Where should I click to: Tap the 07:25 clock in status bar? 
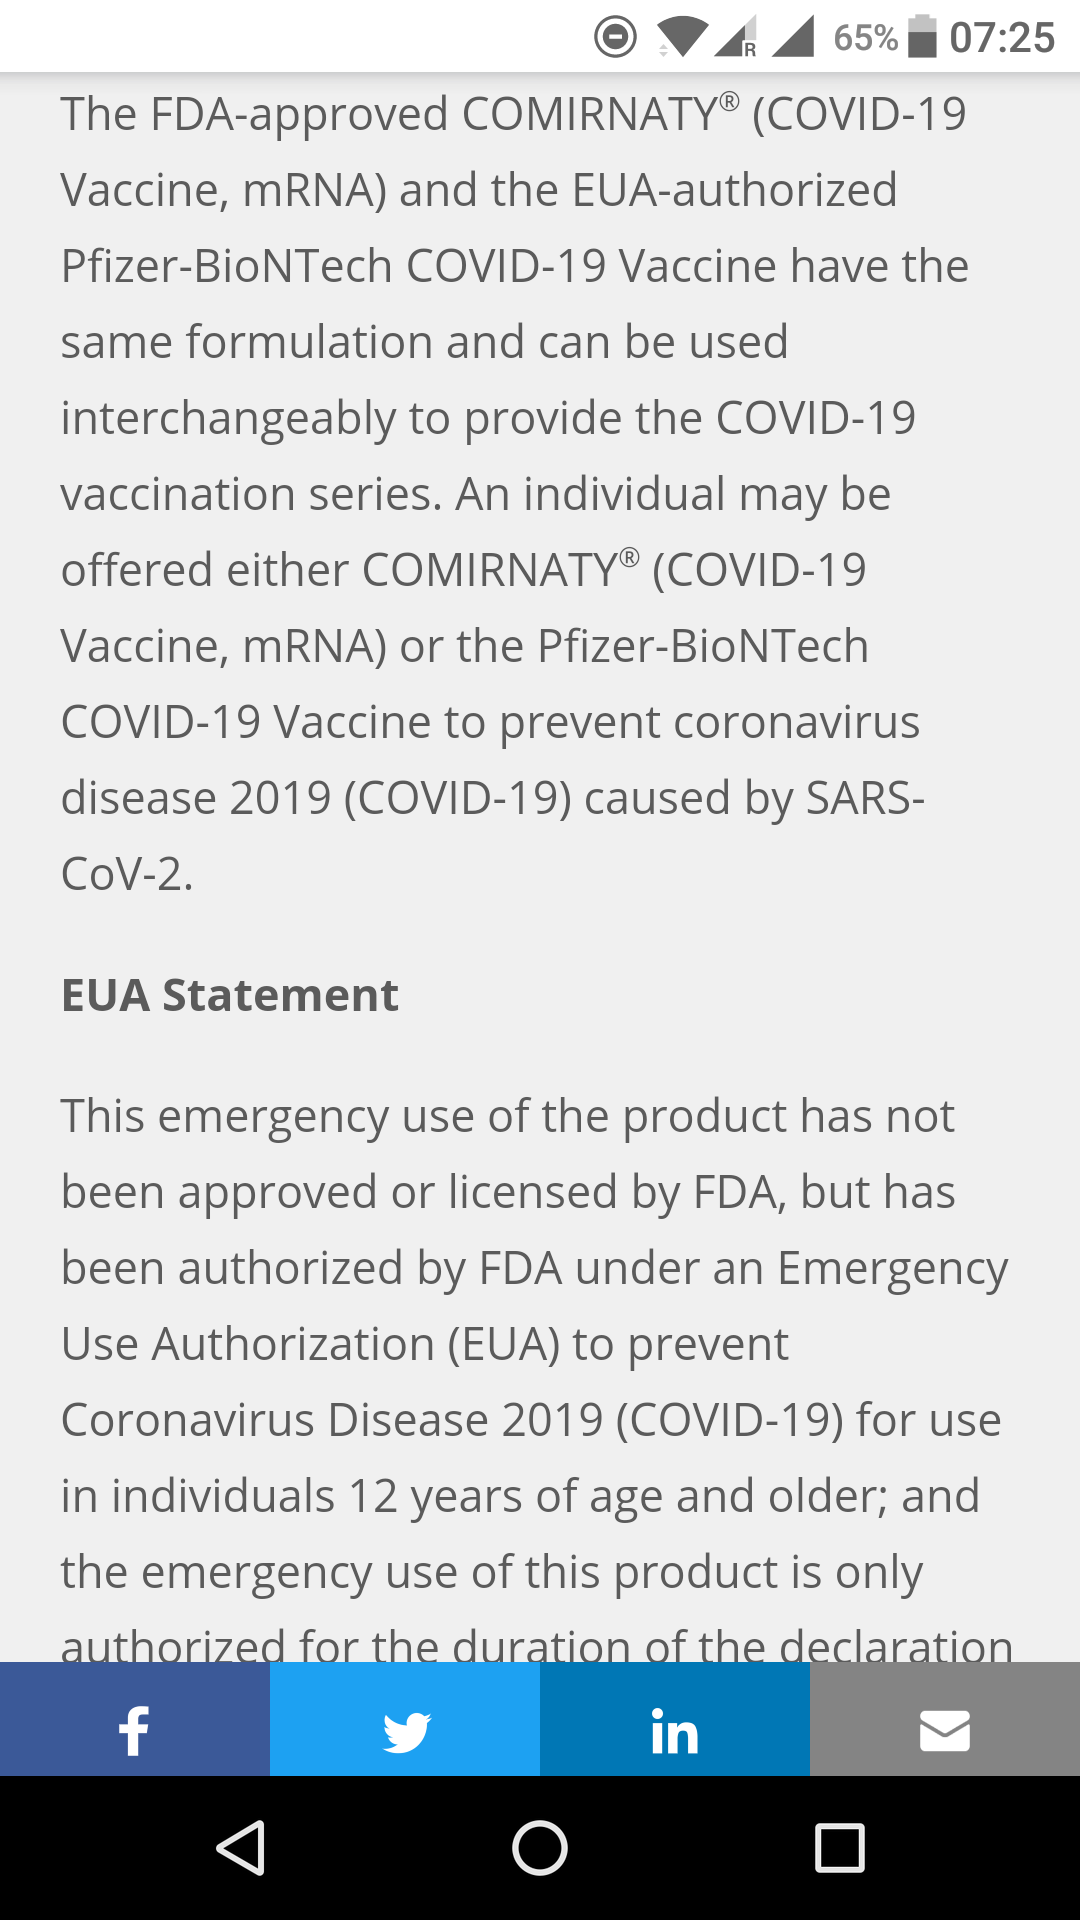(1002, 38)
